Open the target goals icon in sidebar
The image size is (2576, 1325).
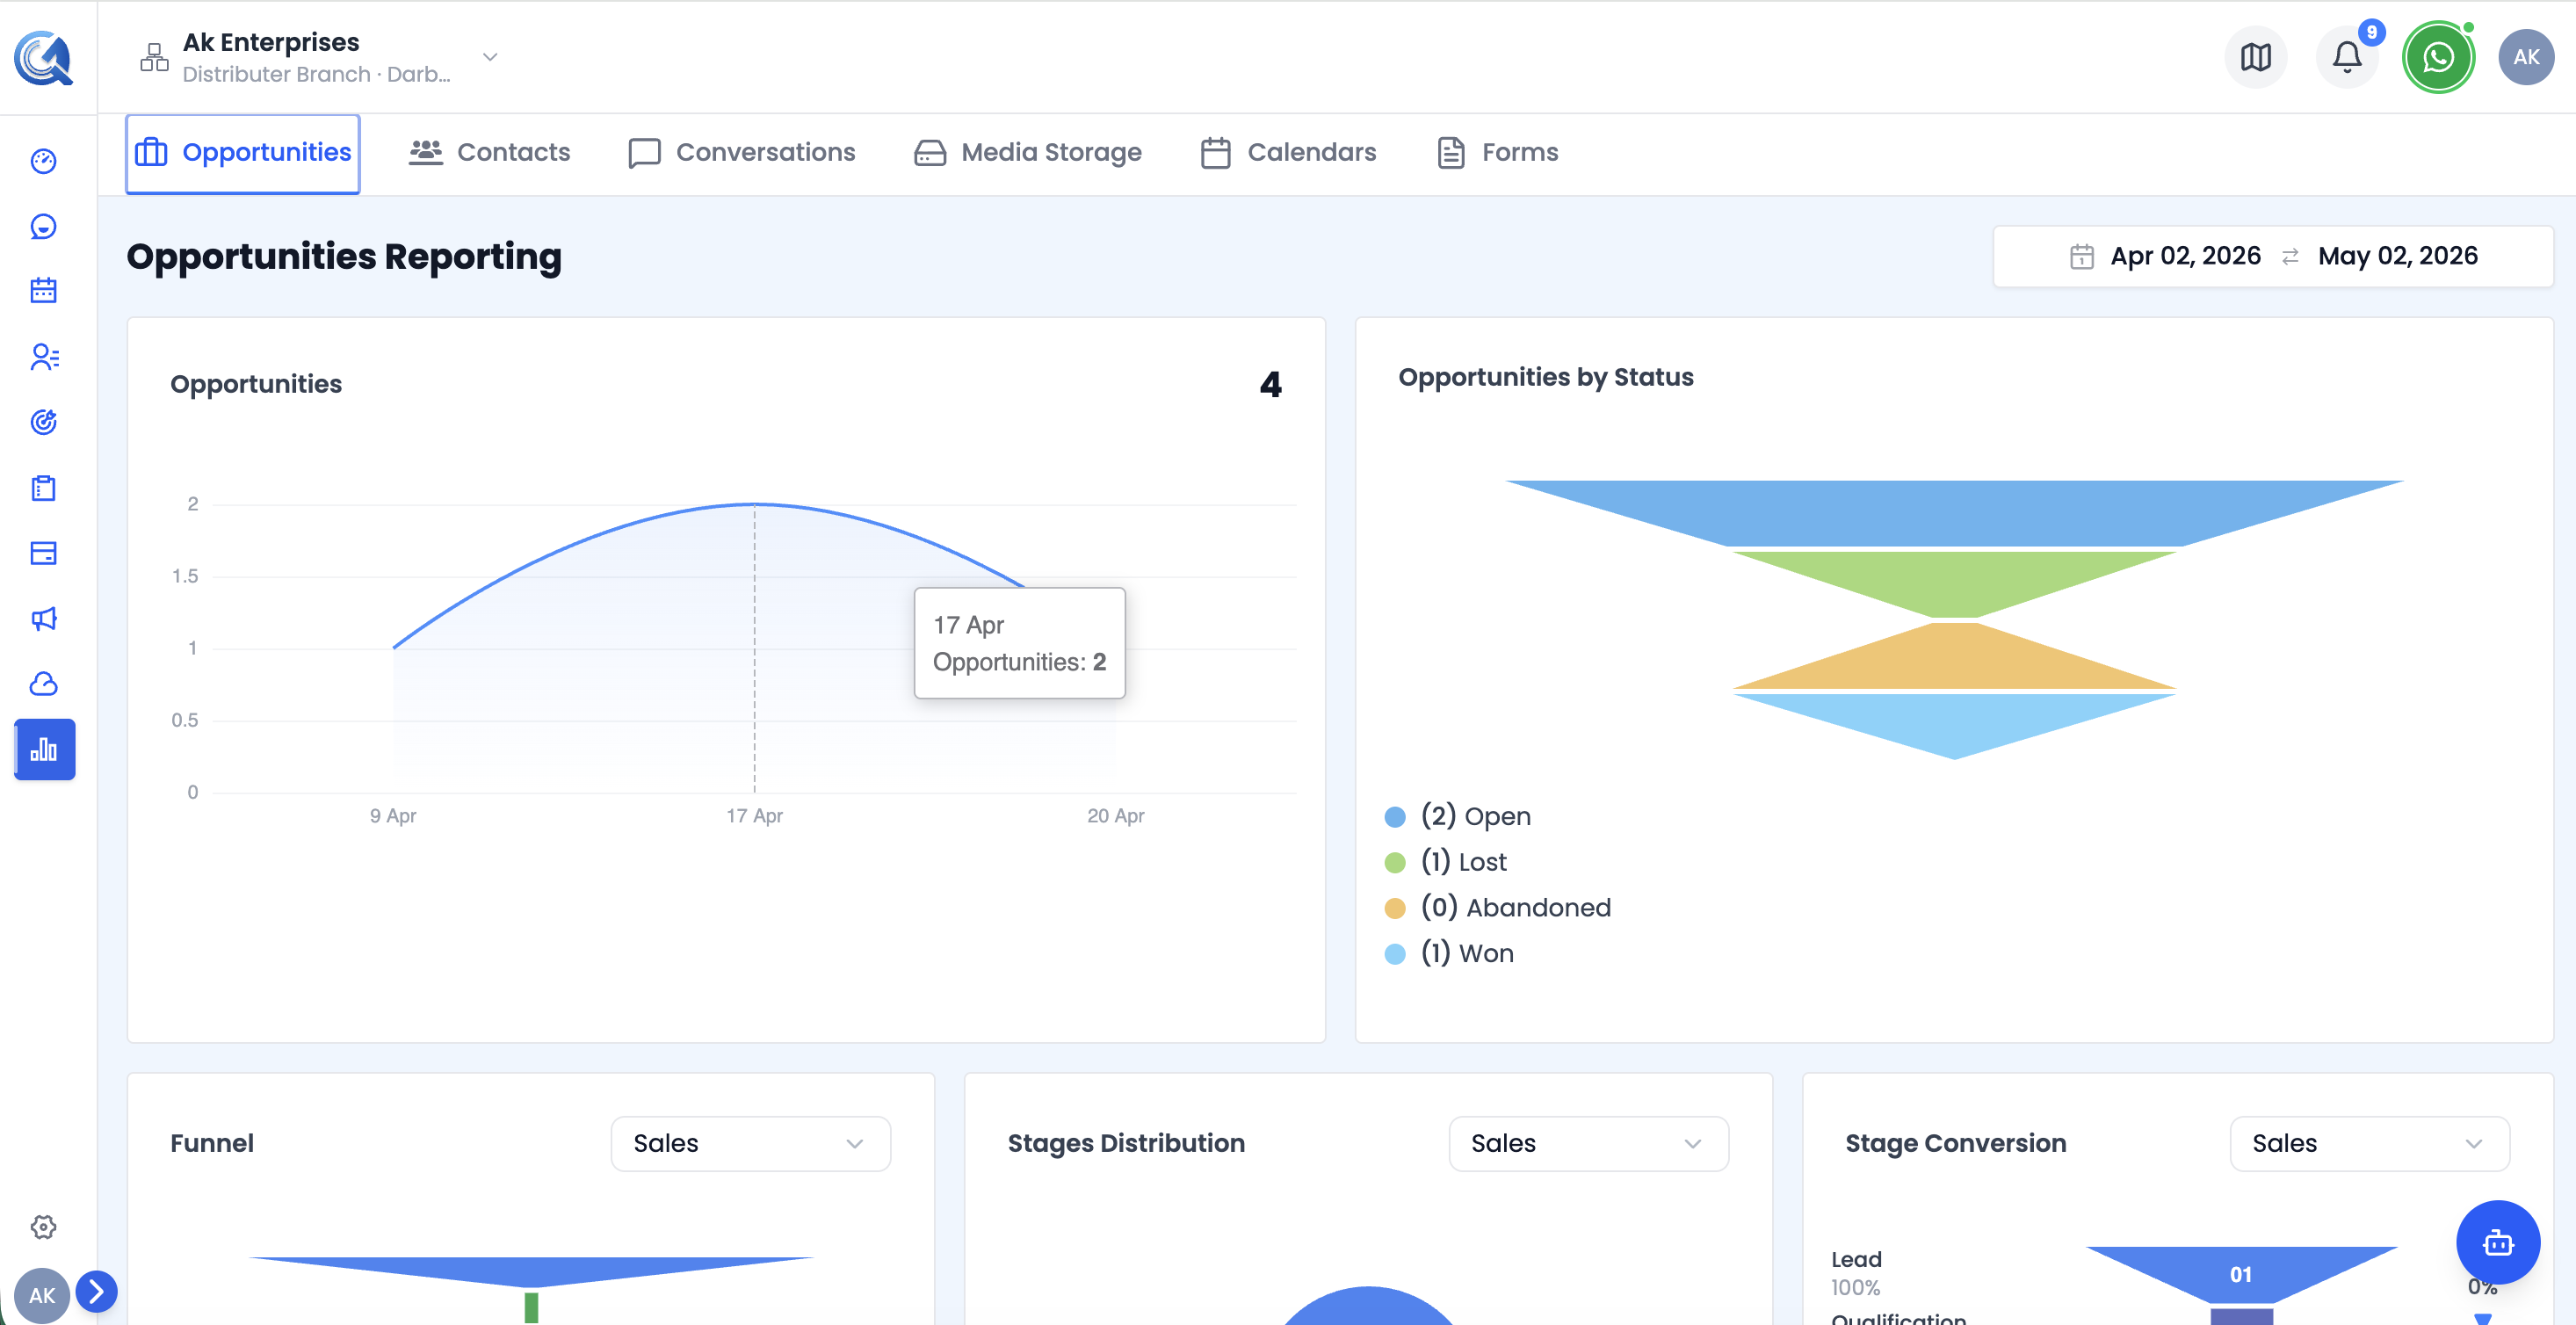pos(43,422)
